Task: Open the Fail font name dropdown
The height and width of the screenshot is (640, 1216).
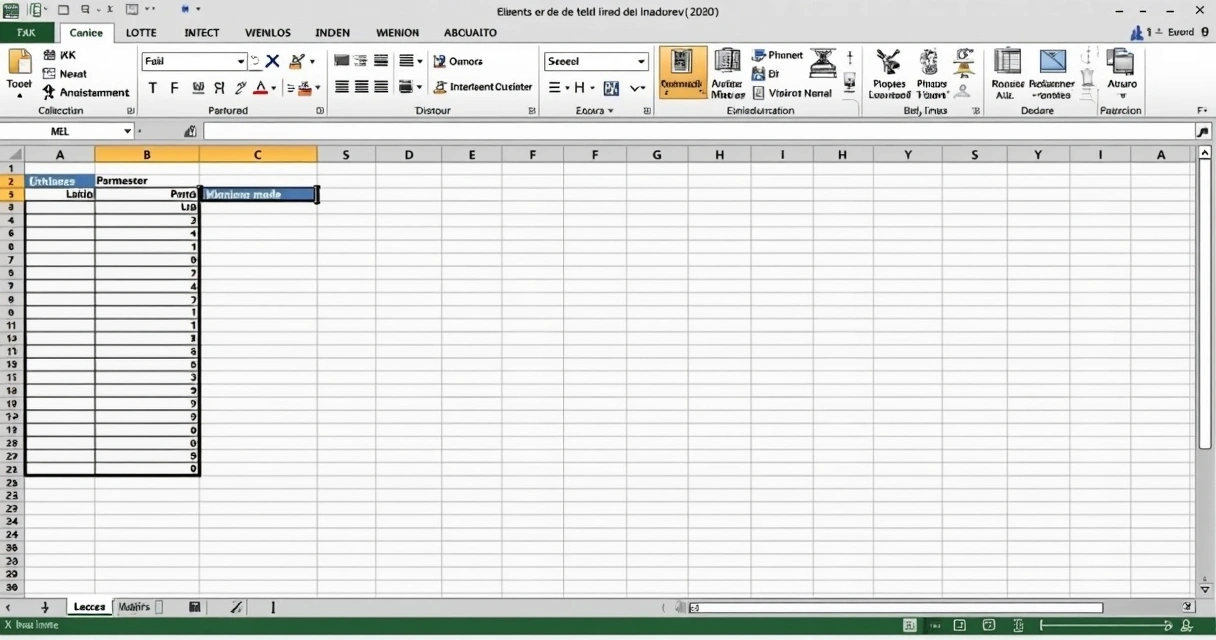Action: coord(240,61)
